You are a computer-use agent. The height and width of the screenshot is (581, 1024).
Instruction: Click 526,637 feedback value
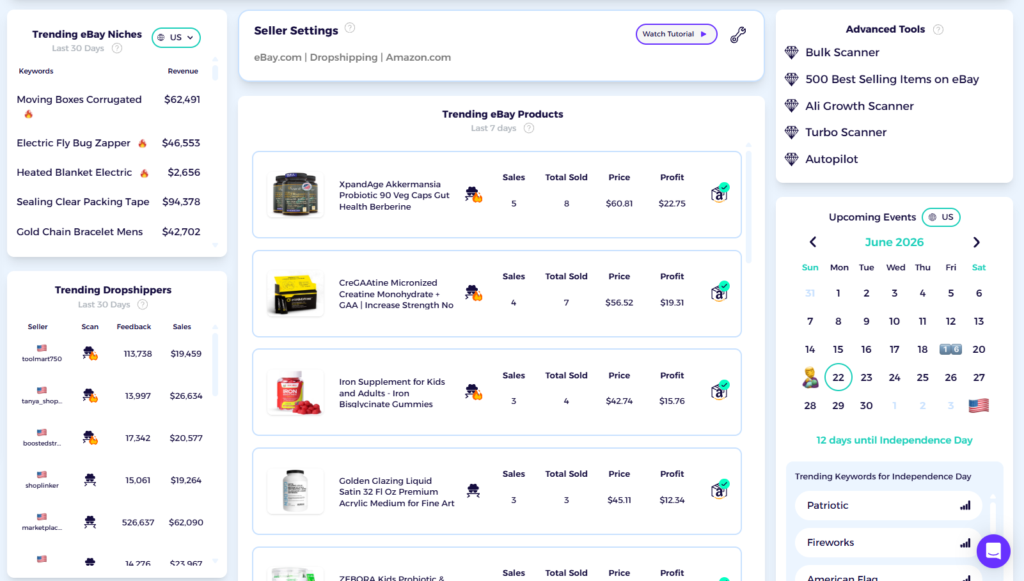point(138,522)
